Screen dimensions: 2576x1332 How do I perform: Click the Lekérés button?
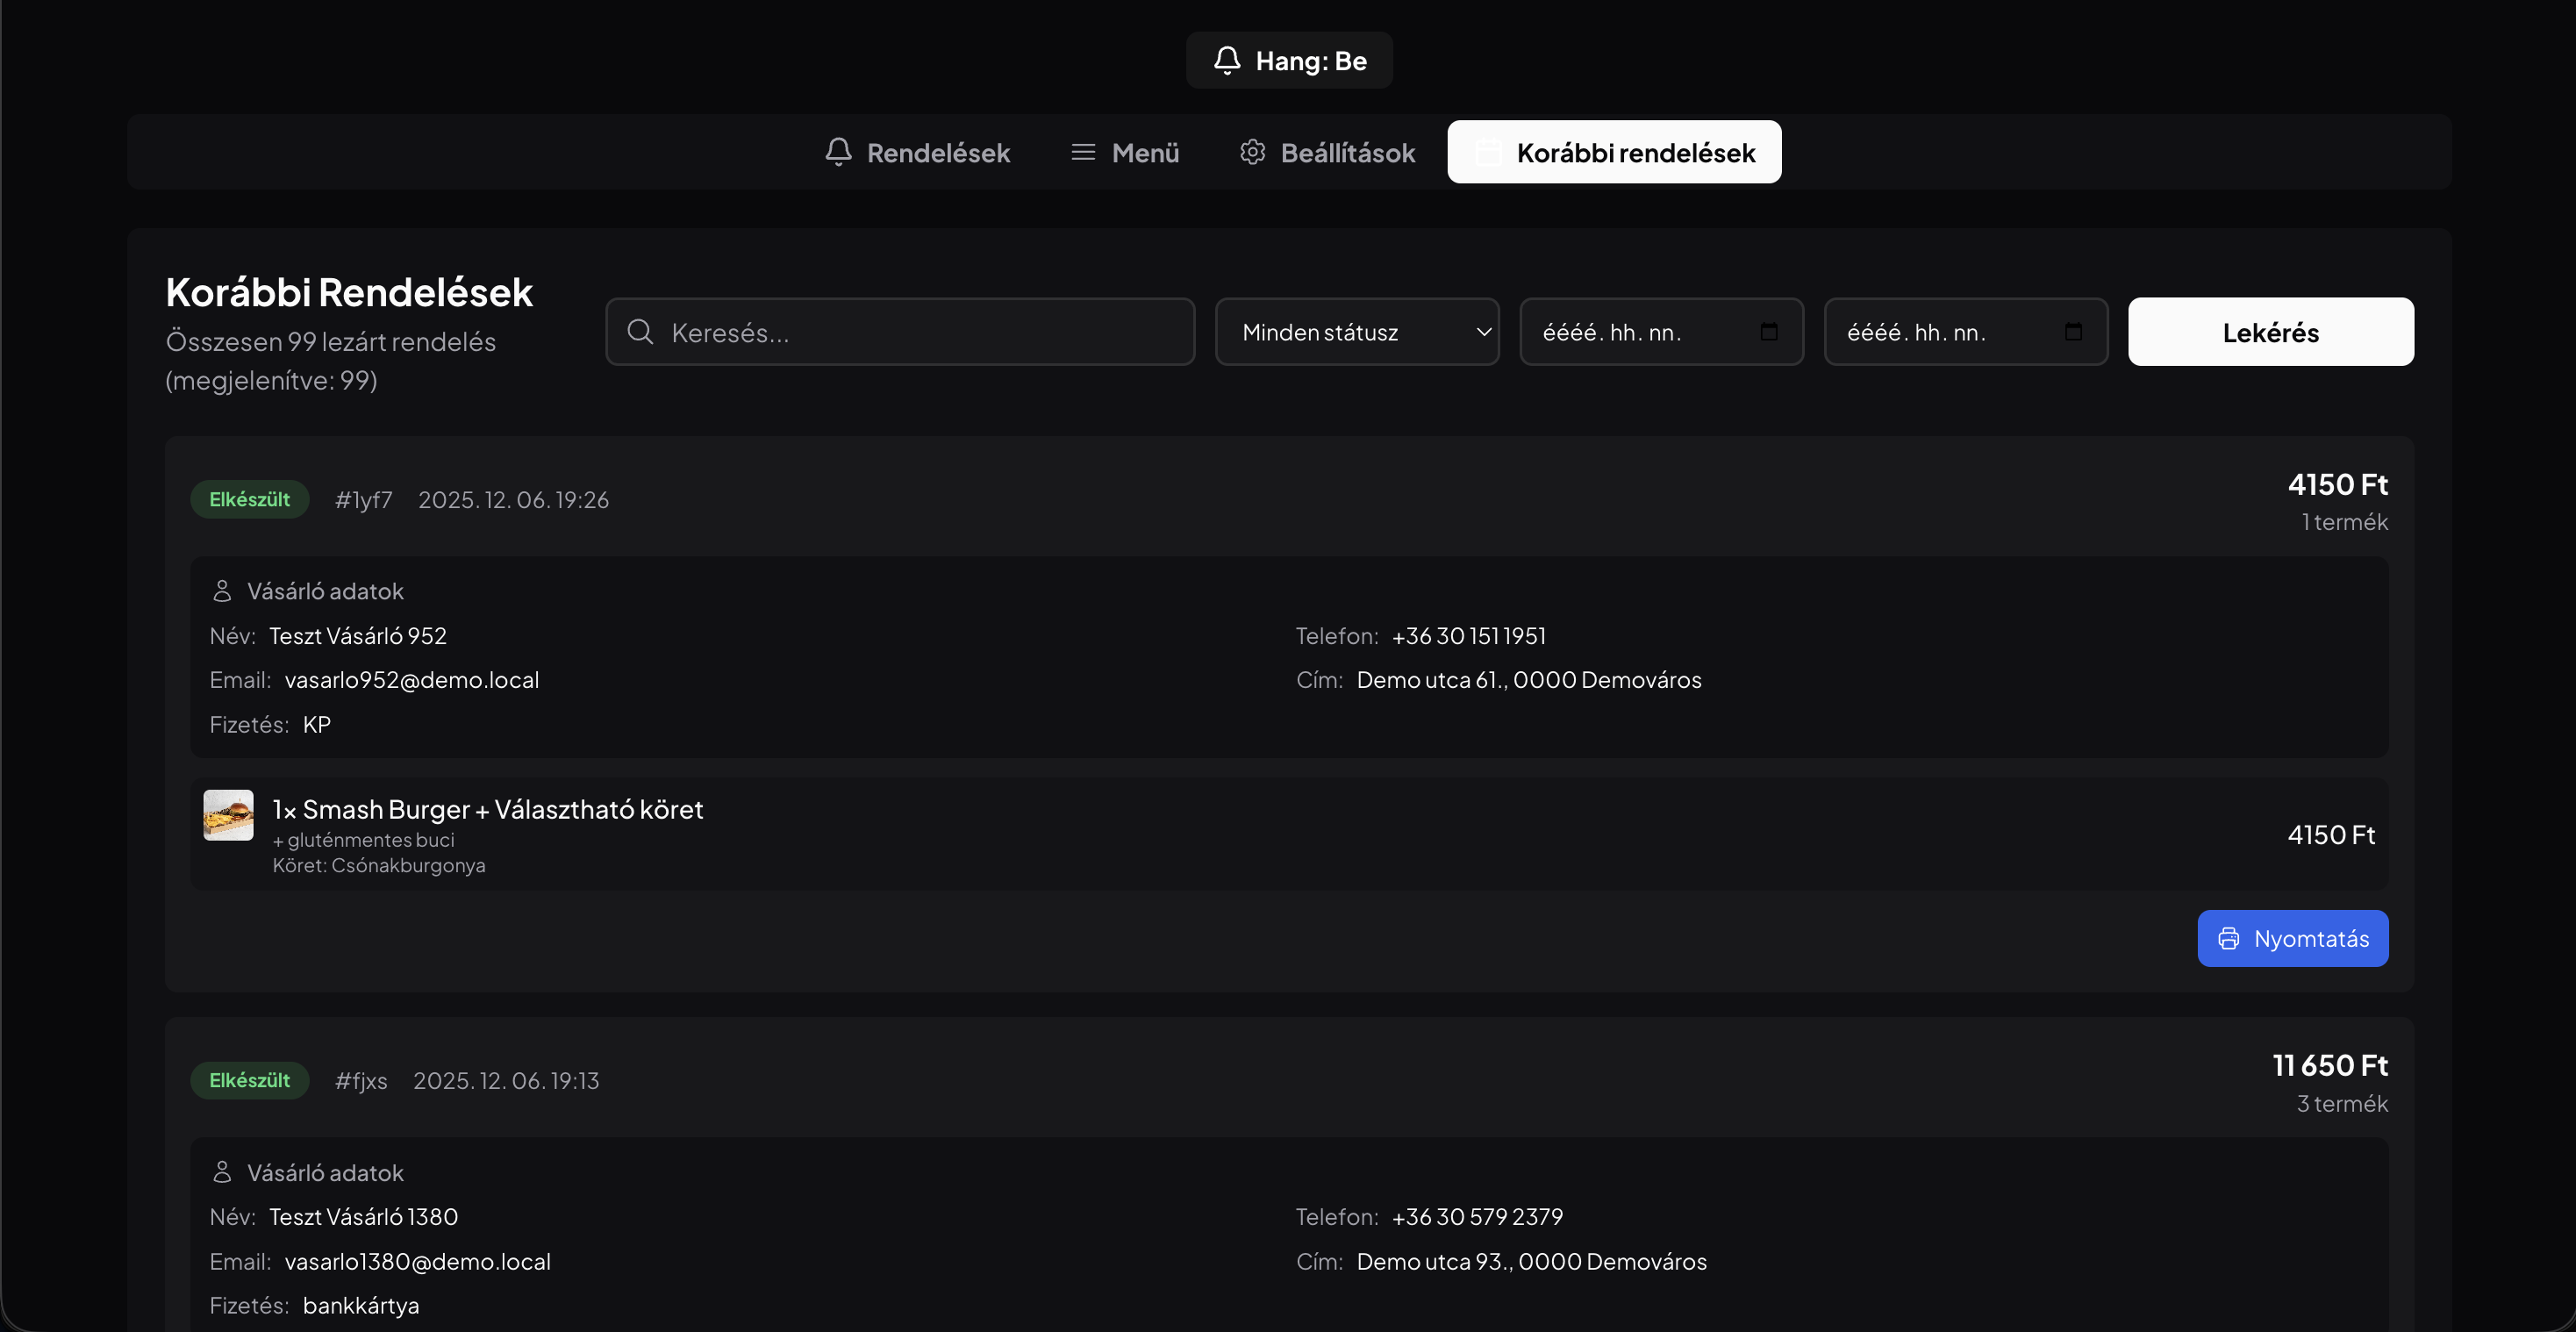click(x=2271, y=332)
